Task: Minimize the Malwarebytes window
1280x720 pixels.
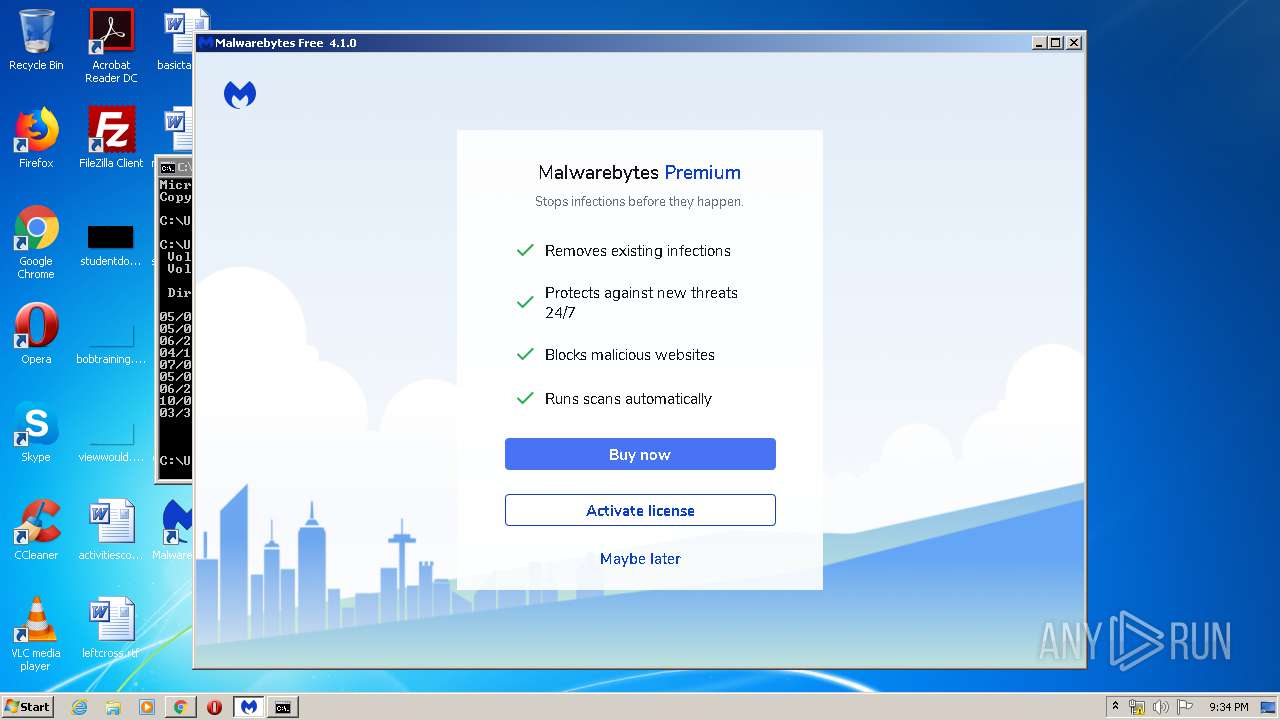Action: coord(1040,43)
